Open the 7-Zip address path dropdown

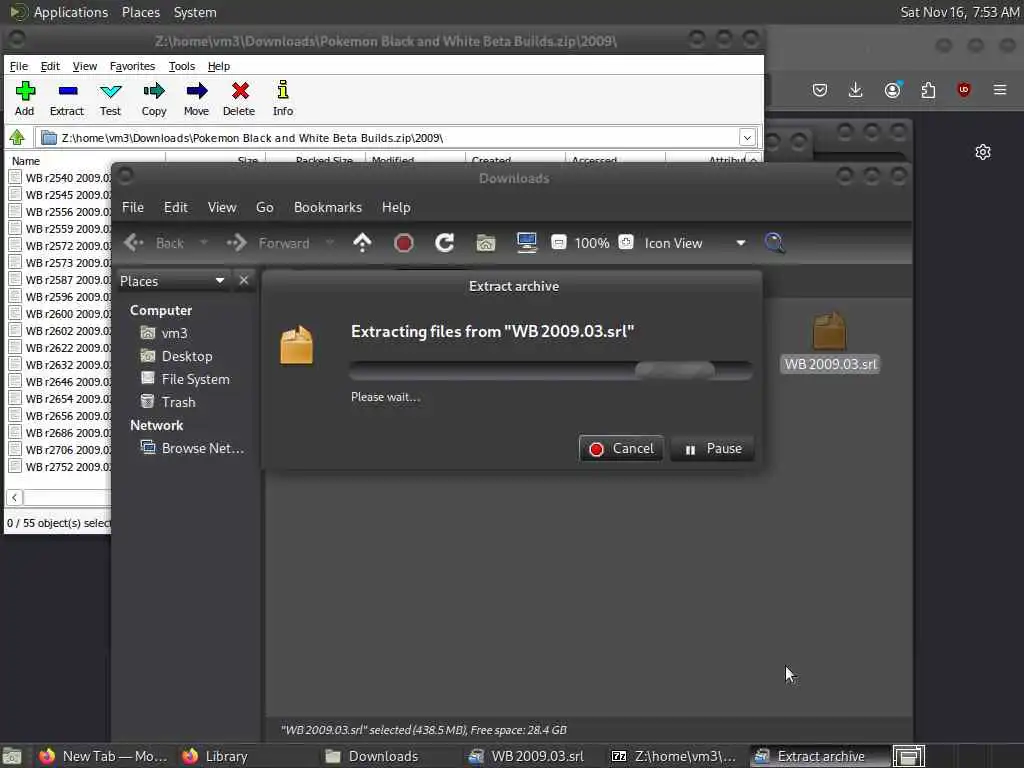point(748,138)
